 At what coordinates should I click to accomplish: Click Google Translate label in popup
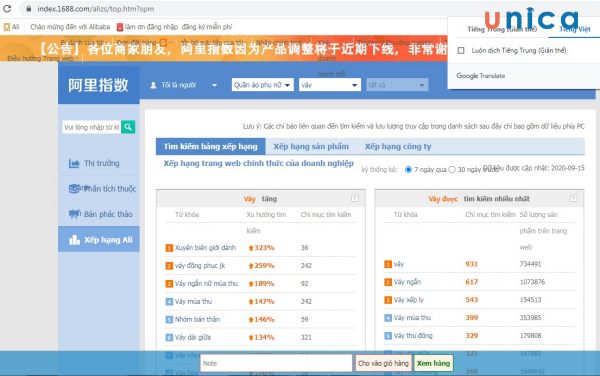[481, 76]
